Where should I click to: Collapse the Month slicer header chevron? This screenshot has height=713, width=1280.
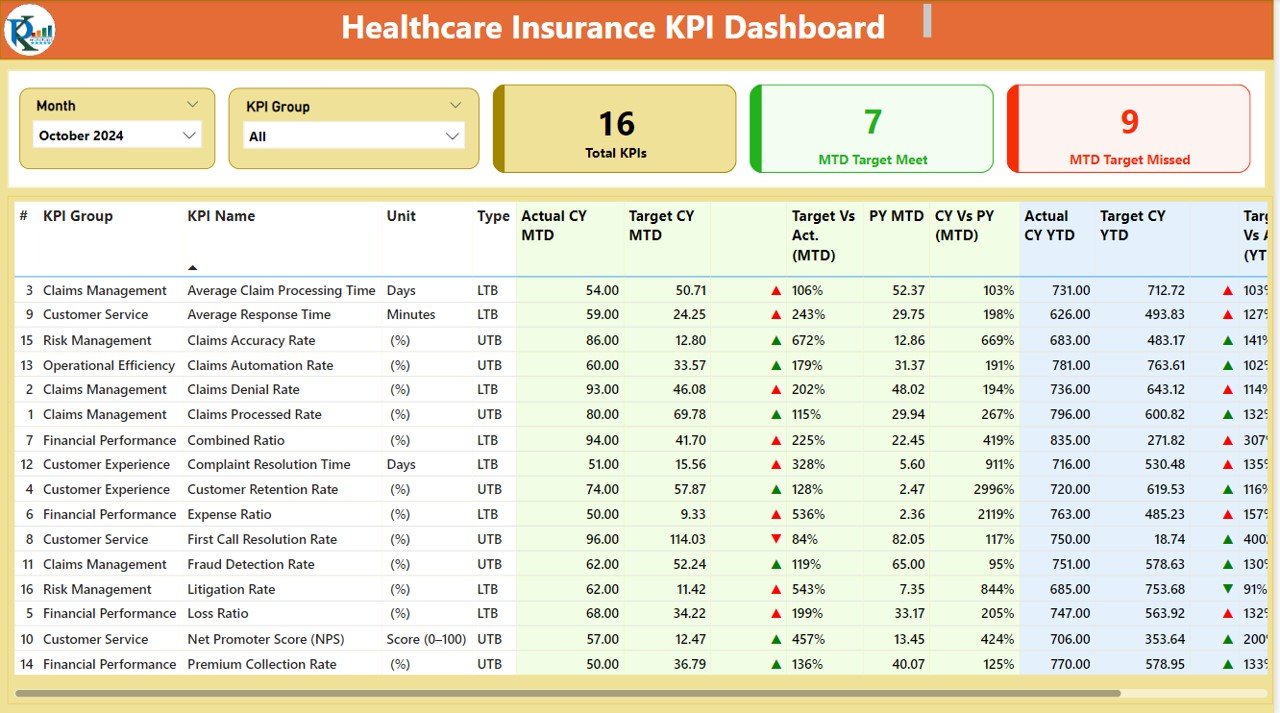coord(193,104)
